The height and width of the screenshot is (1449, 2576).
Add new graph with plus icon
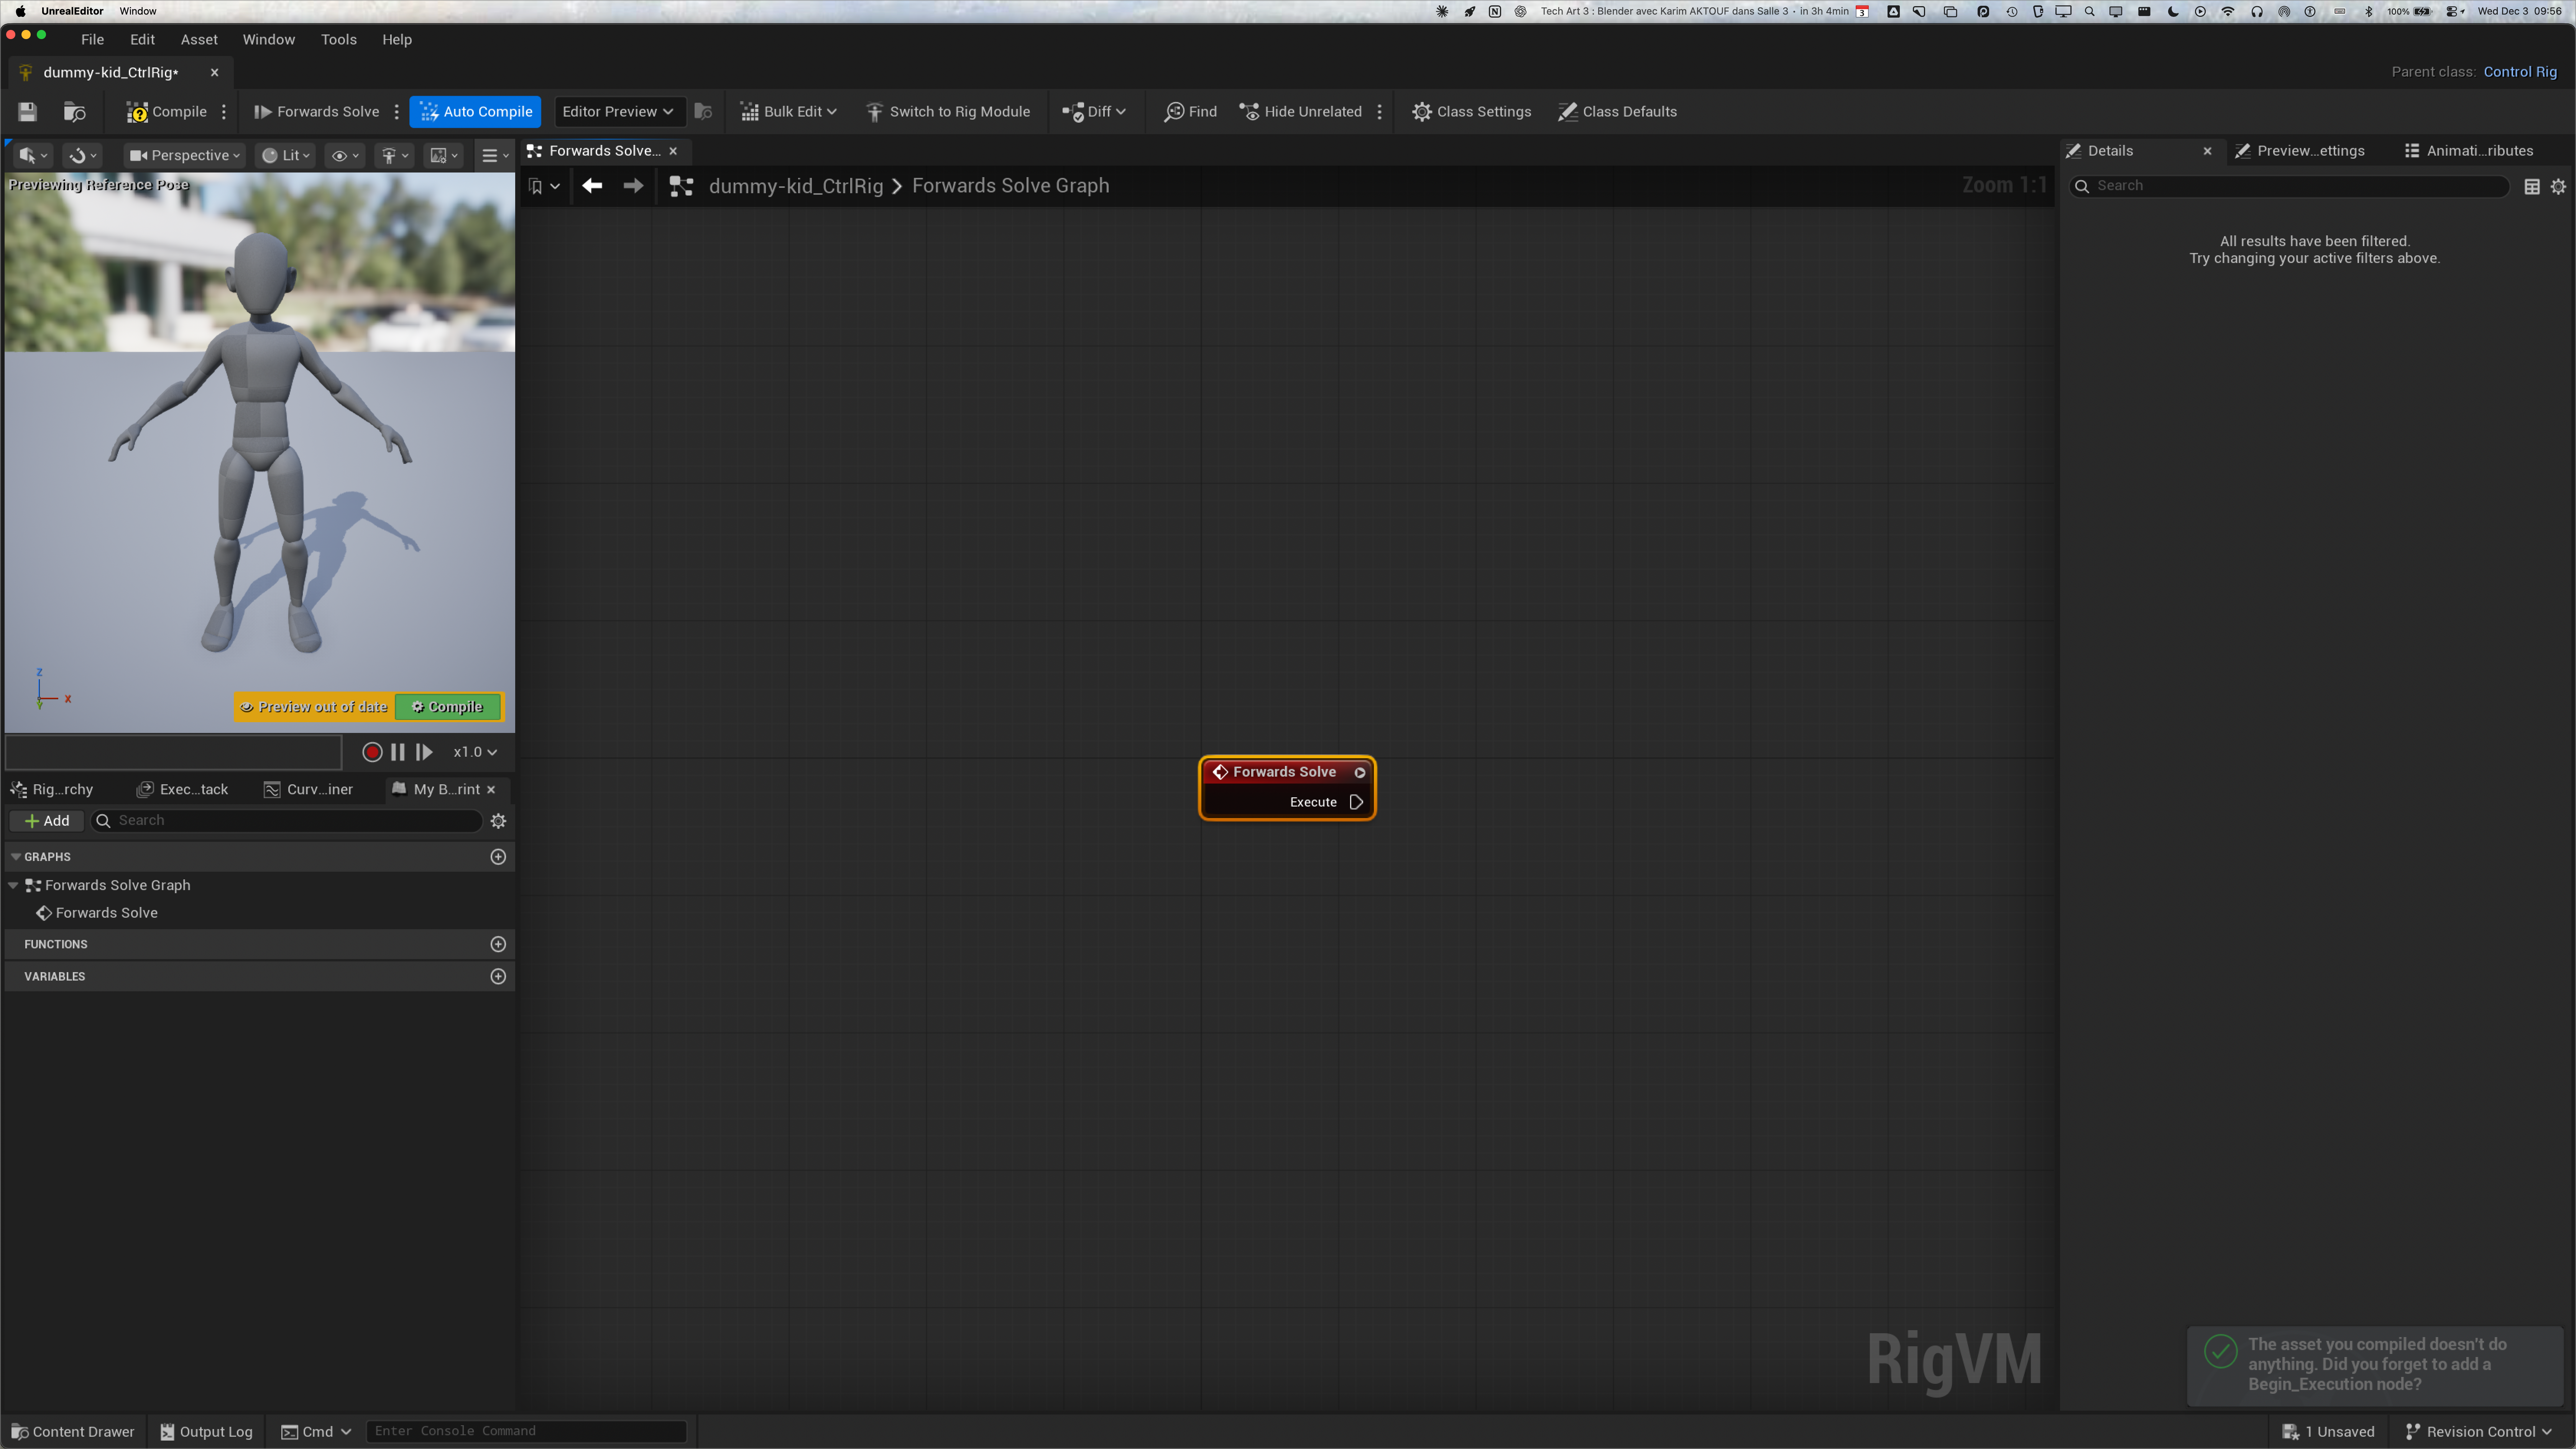[x=498, y=857]
